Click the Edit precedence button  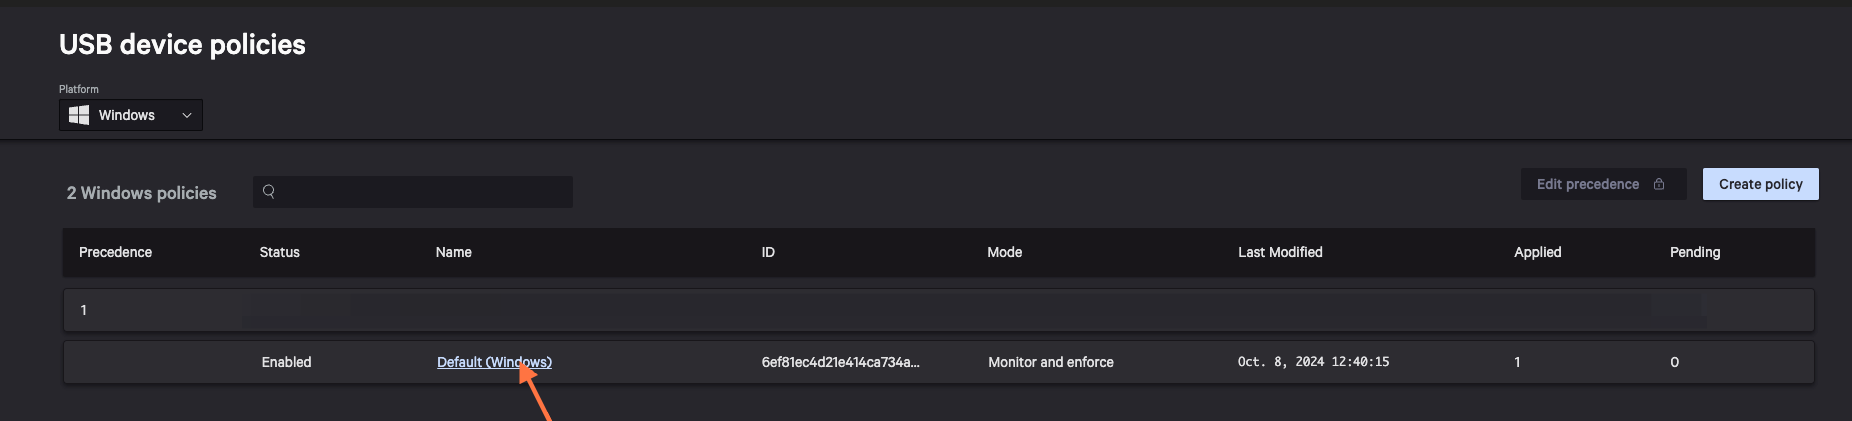(1587, 184)
